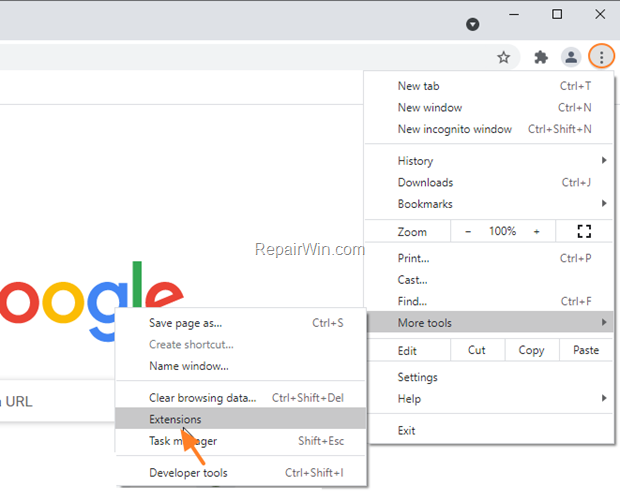620x501 pixels.
Task: Expand the More tools submenu
Action: 489,323
